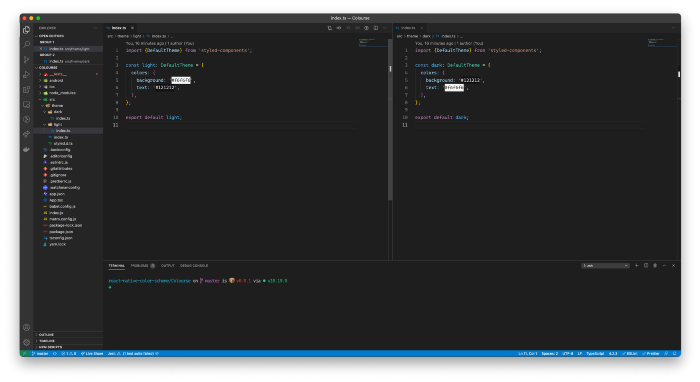Click highlighted color value in dark theme text
The height and width of the screenshot is (382, 700).
(454, 88)
